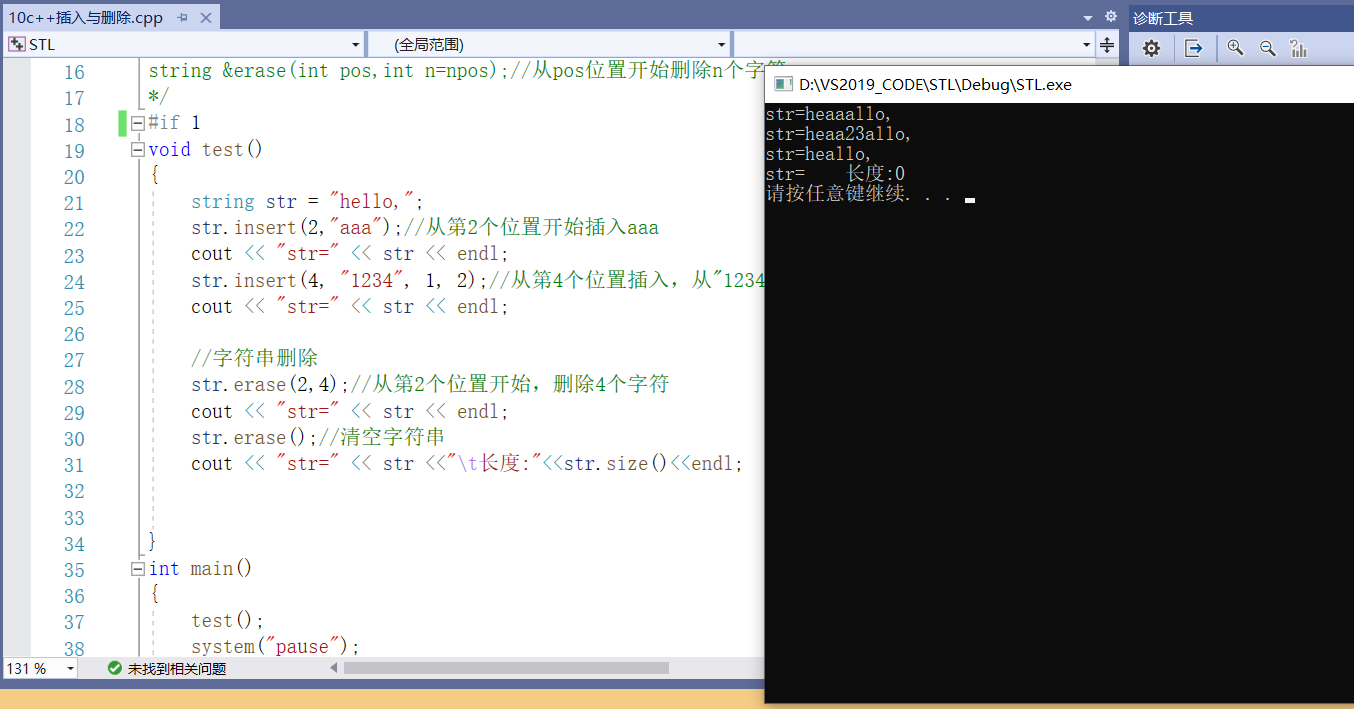1354x709 pixels.
Task: Click the green change marker on line 18
Action: click(x=122, y=123)
